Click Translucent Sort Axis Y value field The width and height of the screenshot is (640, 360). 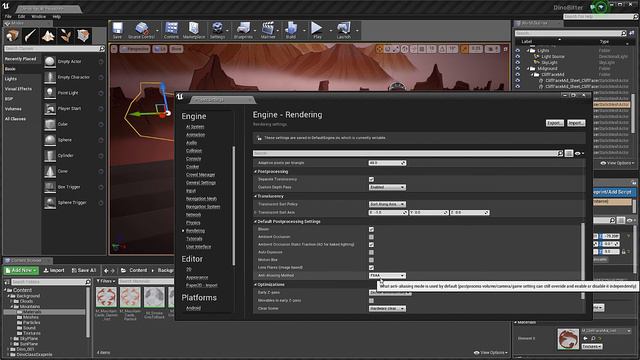[429, 213]
